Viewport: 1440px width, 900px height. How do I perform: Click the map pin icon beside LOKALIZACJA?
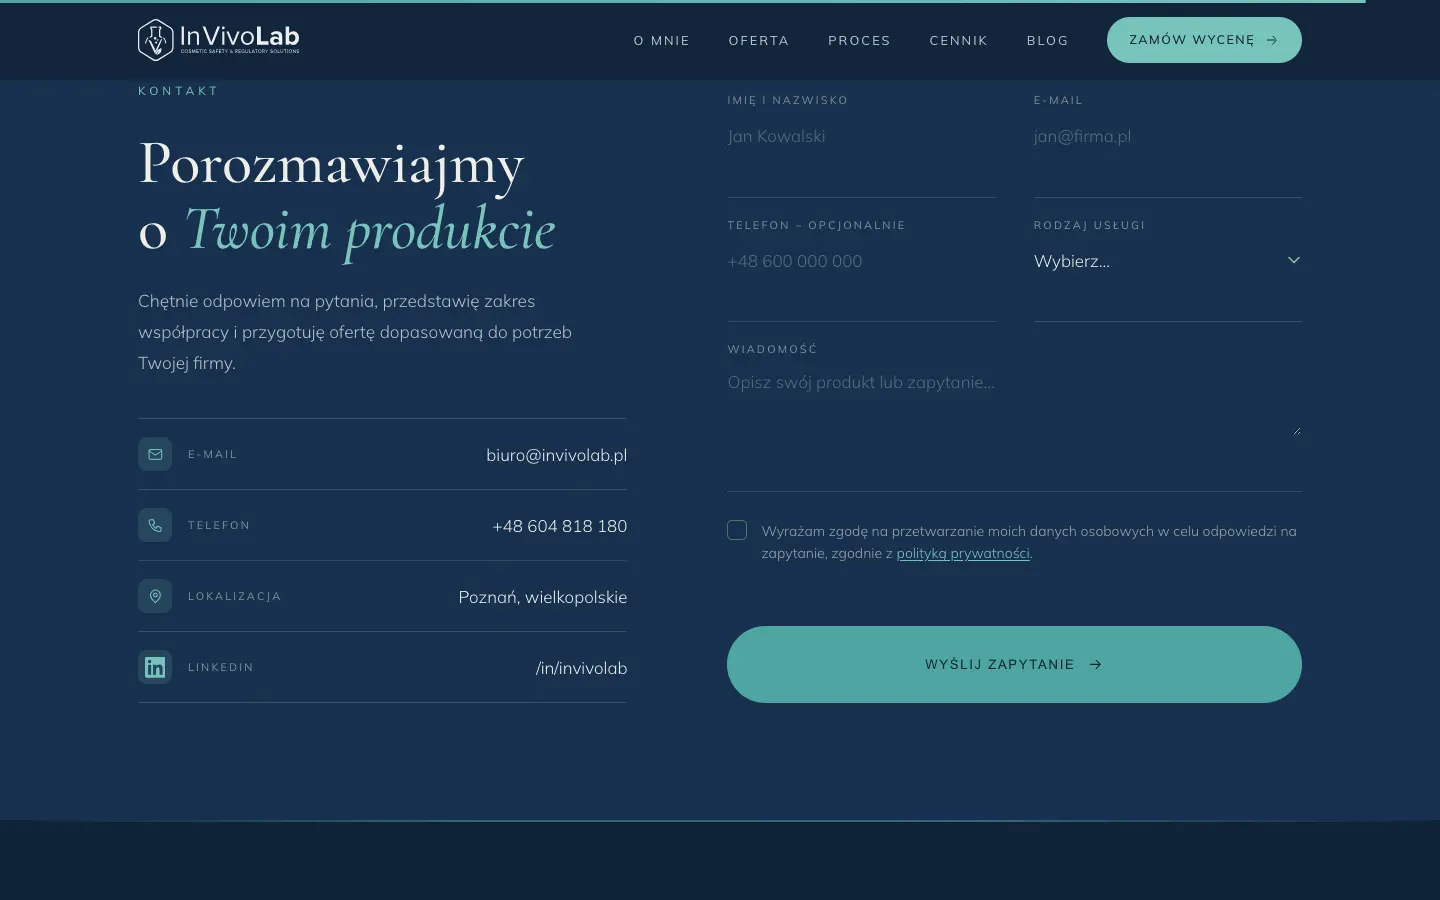[x=155, y=596]
